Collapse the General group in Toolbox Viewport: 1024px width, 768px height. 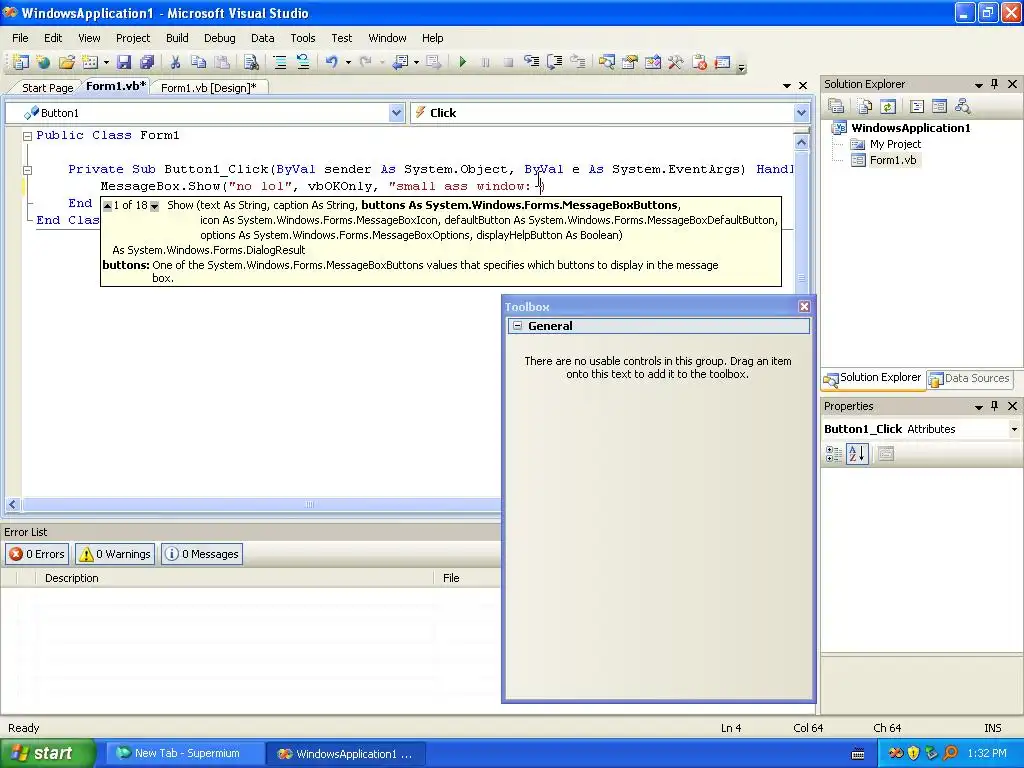[x=517, y=325]
